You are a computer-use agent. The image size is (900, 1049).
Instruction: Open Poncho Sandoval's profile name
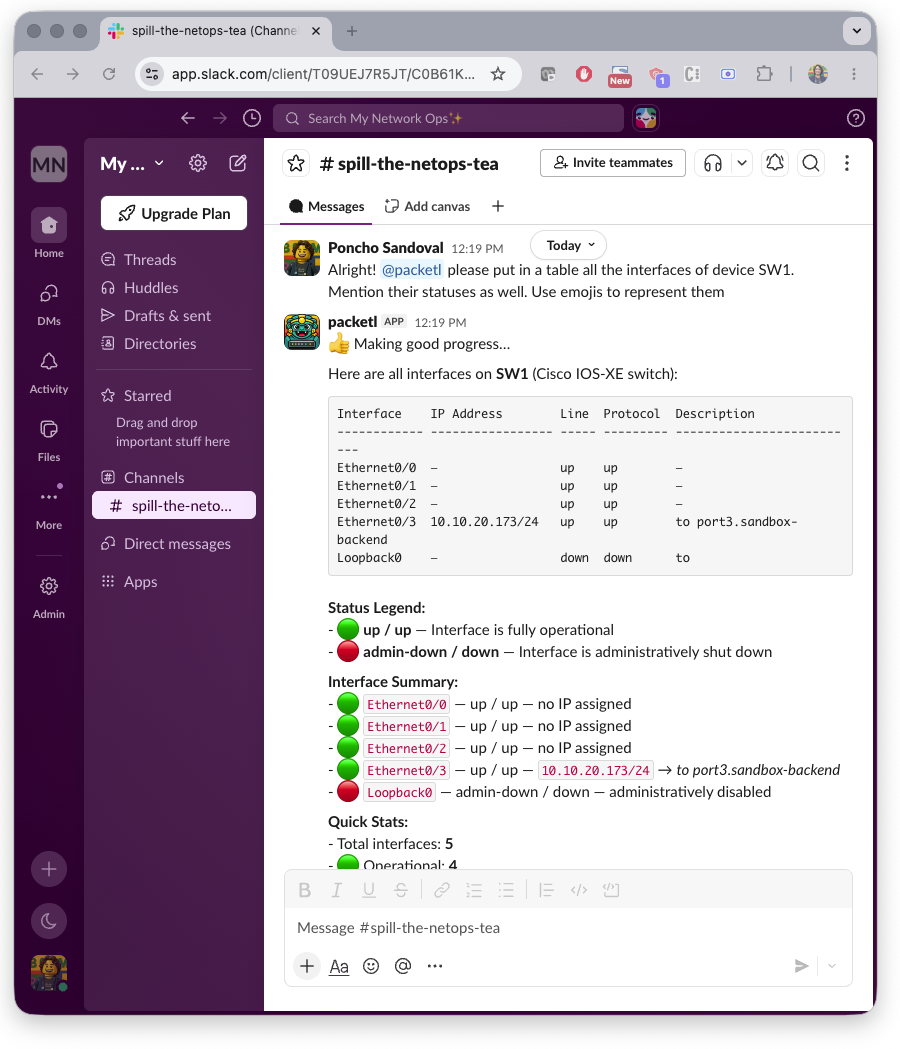(385, 248)
